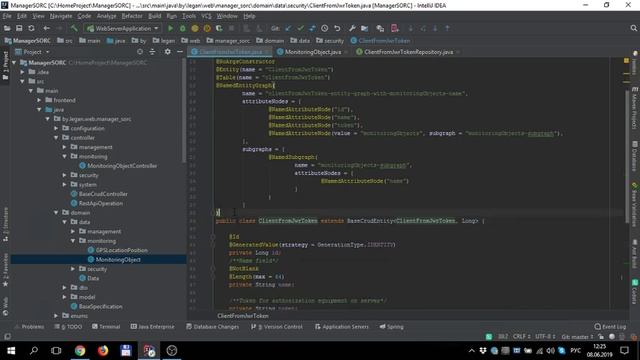Expand the configuration package node
The height and width of the screenshot is (360, 640).
56,128
